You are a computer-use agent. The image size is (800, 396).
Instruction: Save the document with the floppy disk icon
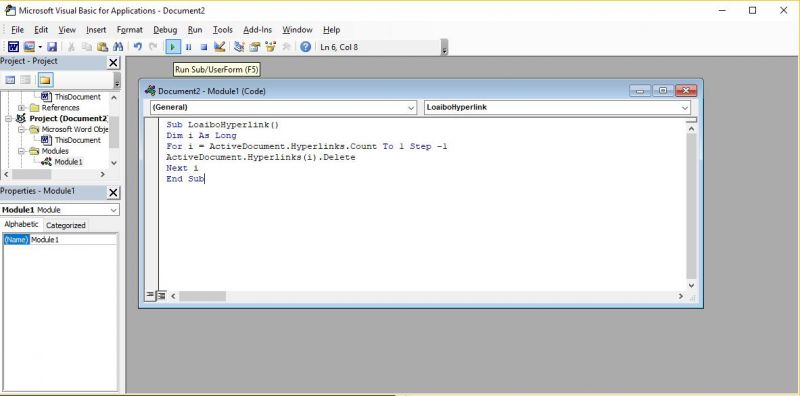(52, 47)
